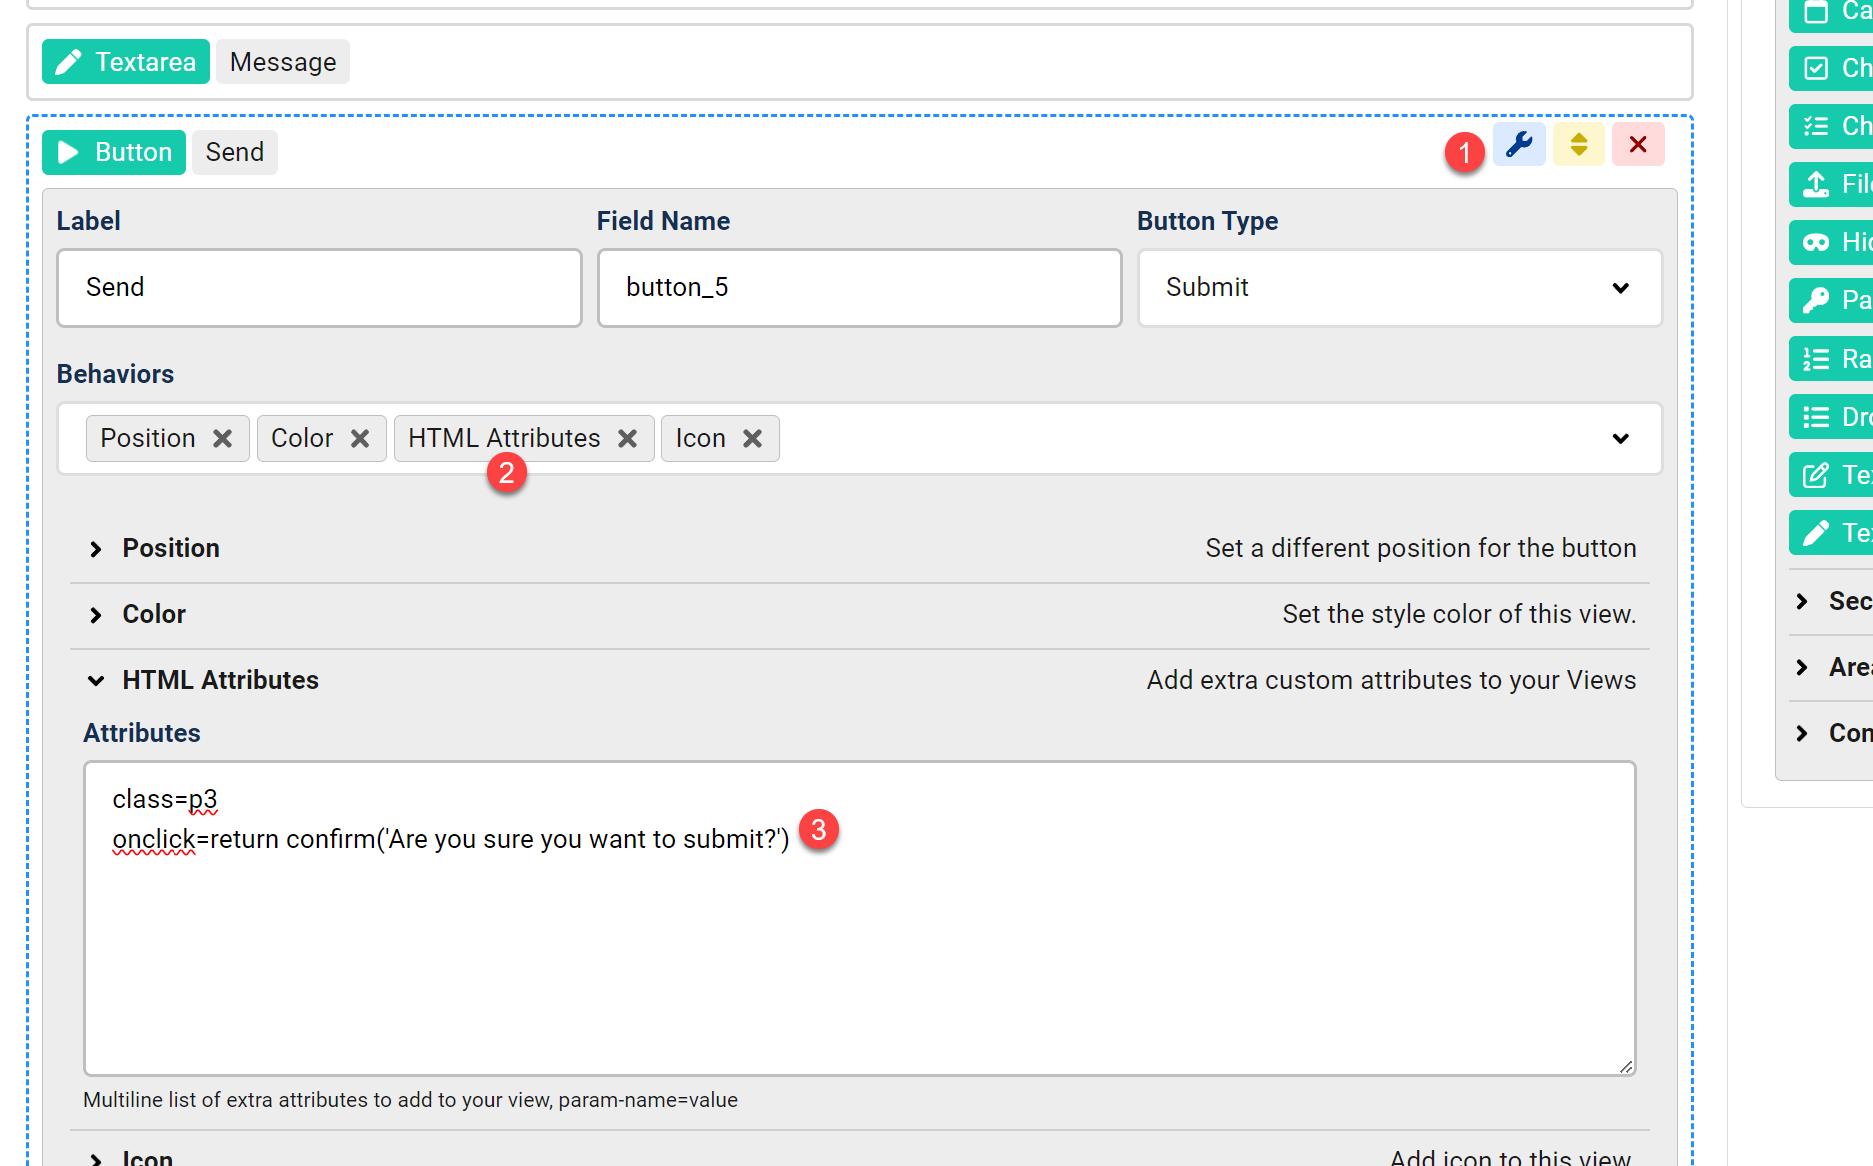Remove the Color behavior tag
The image size is (1873, 1166).
[360, 439]
